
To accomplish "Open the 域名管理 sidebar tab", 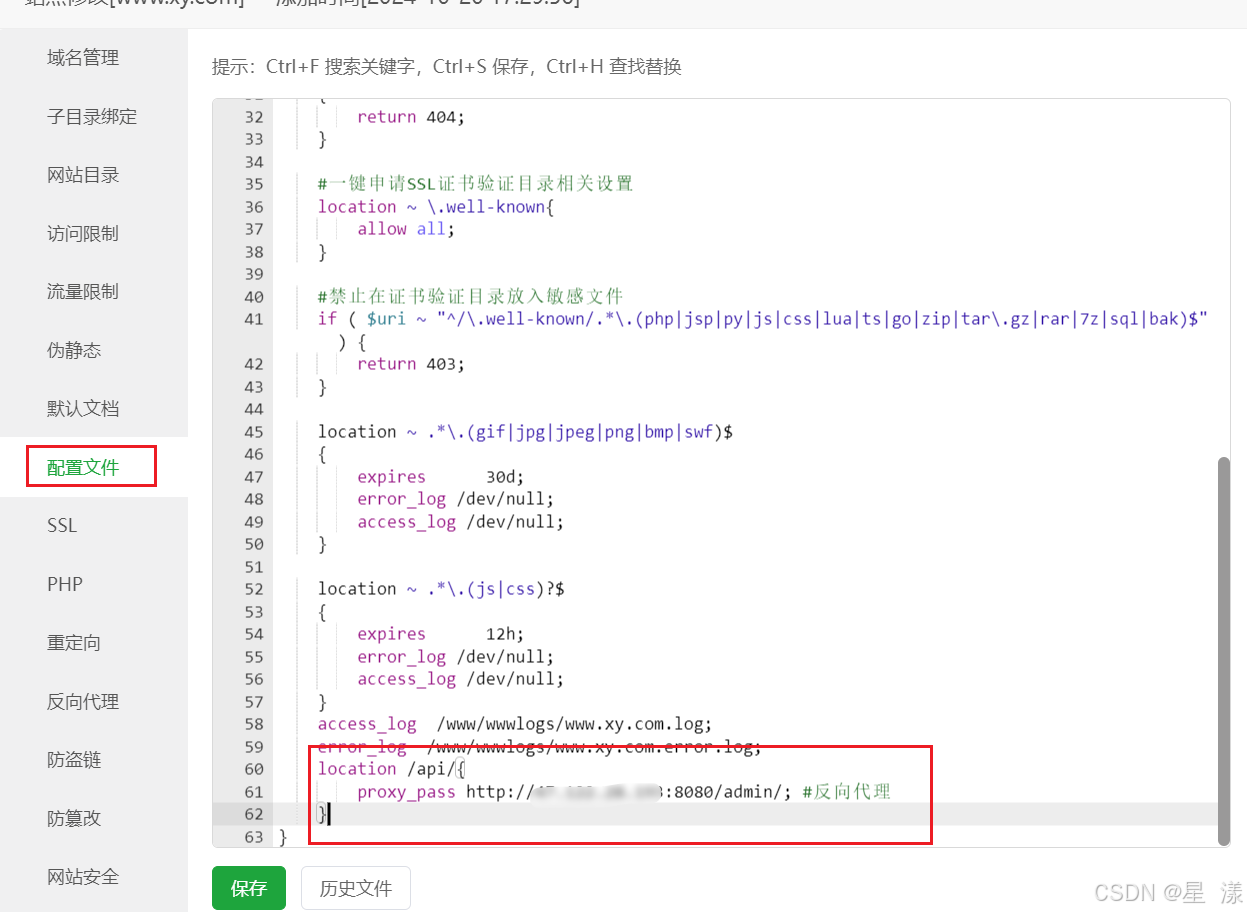I will [83, 58].
